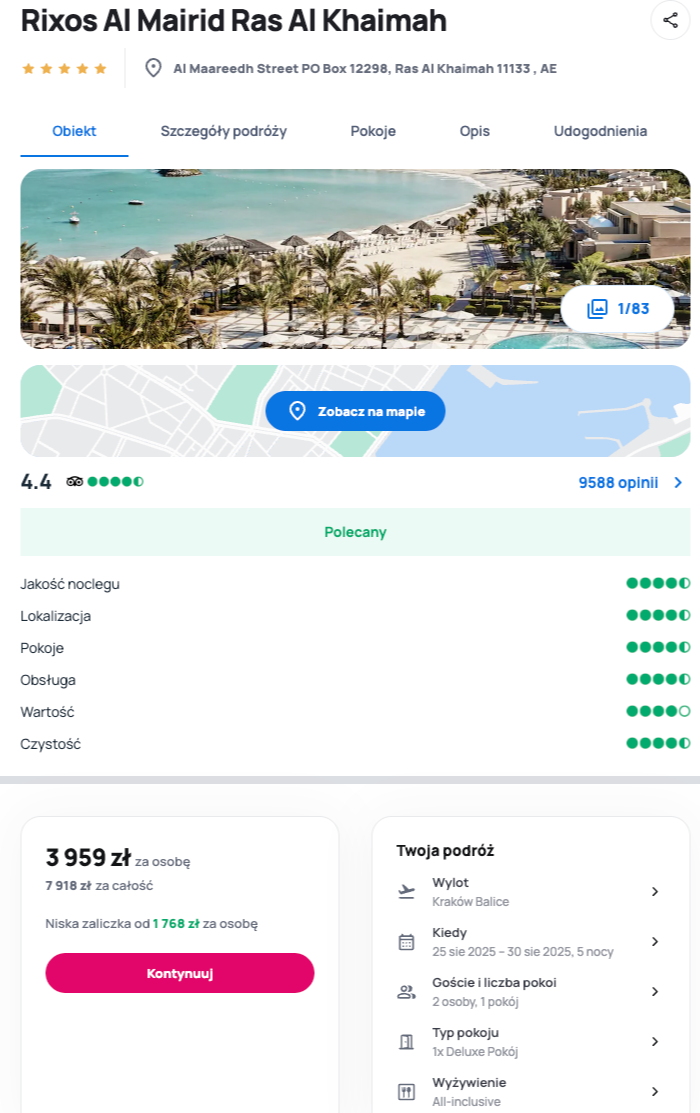Switch to the Pokoje tab
The image size is (700, 1113).
coord(373,131)
